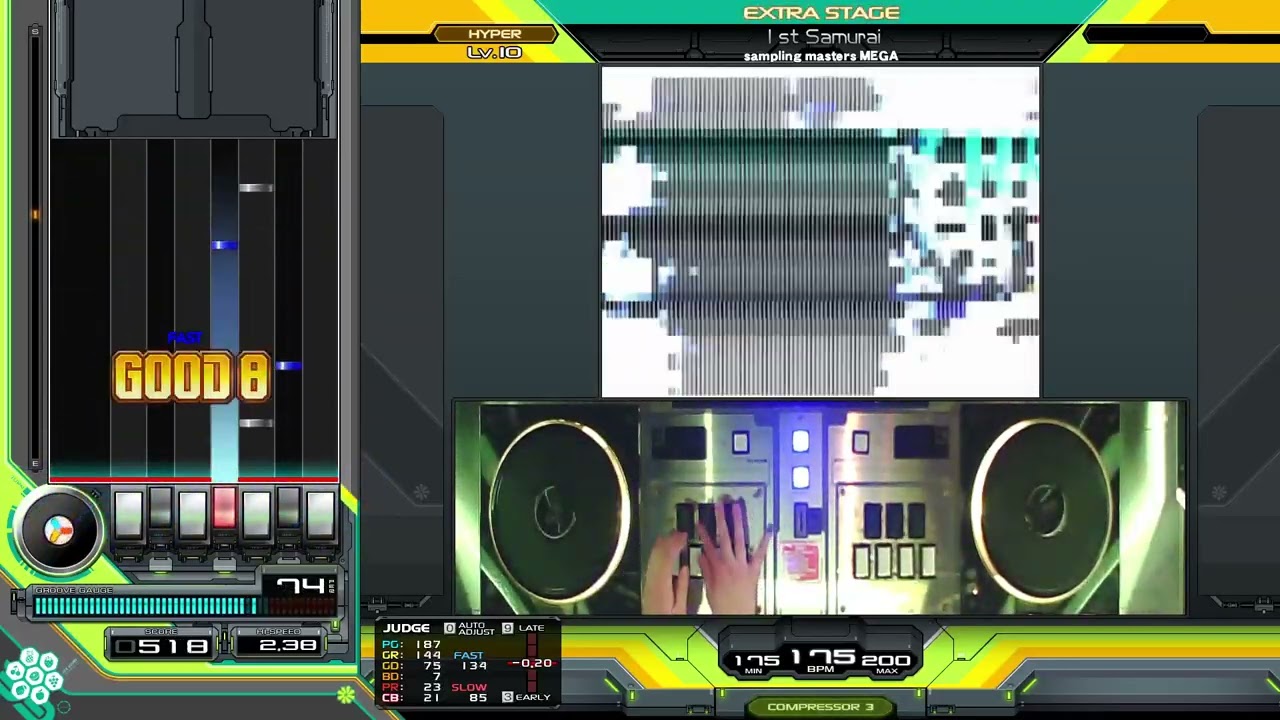
Task: Click the turntable scratch disc icon
Action: pyautogui.click(x=58, y=531)
